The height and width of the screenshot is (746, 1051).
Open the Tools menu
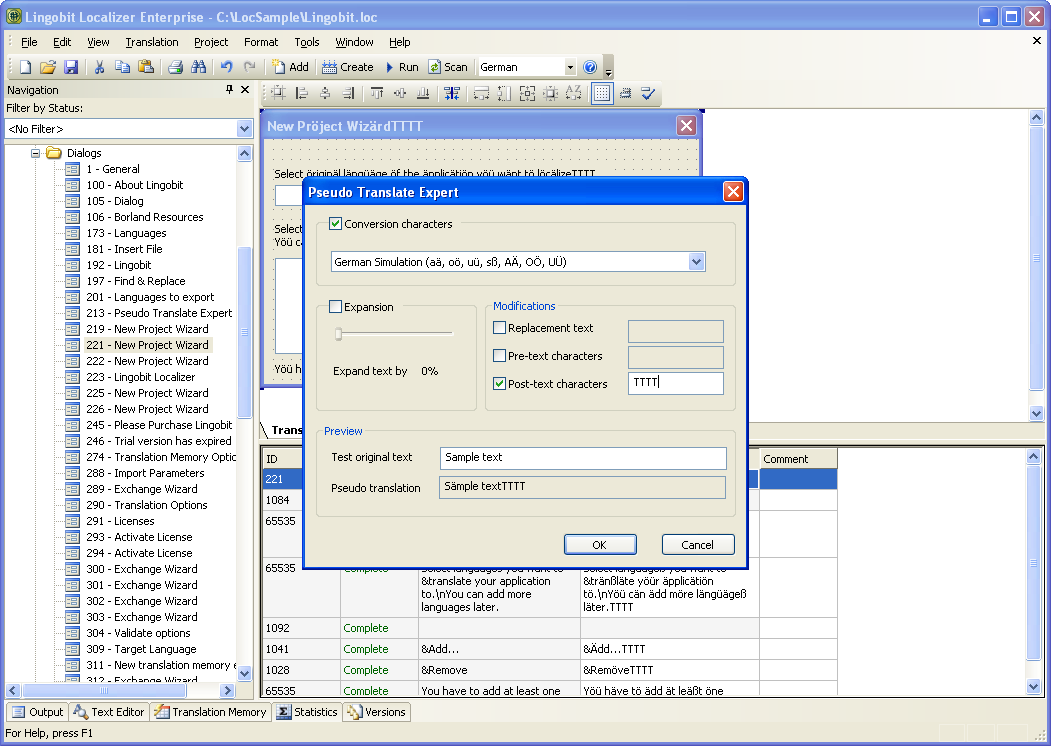(x=306, y=42)
